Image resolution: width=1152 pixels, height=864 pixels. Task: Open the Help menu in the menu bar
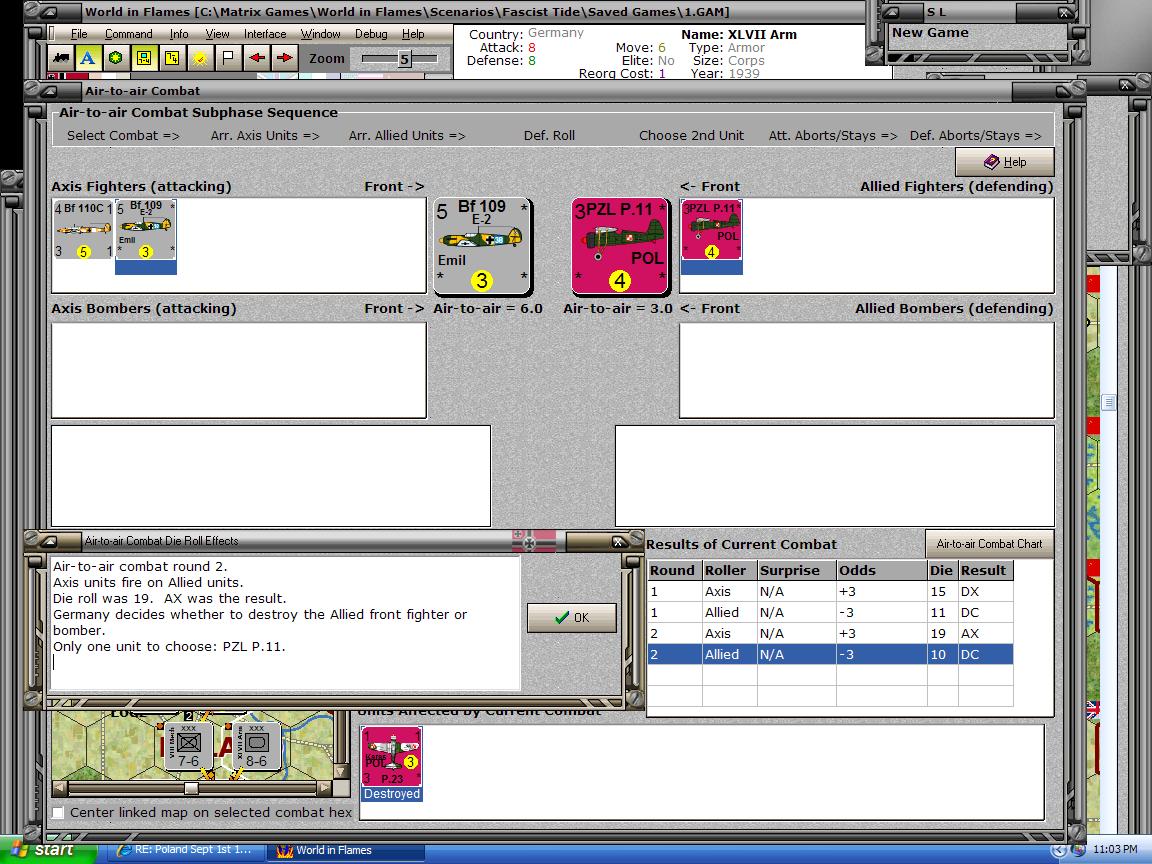(413, 34)
